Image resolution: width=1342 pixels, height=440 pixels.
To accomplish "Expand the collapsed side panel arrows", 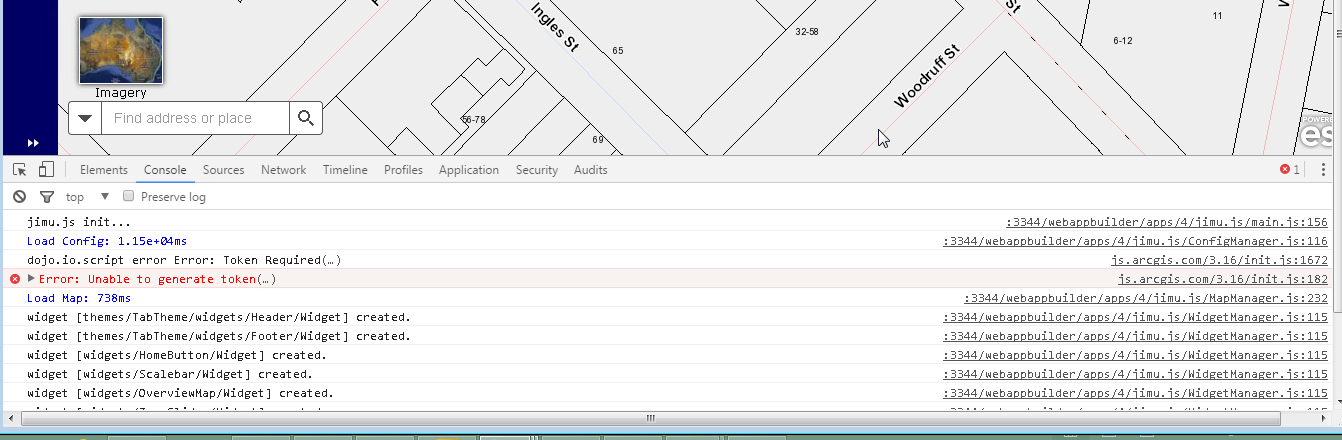I will pos(33,143).
